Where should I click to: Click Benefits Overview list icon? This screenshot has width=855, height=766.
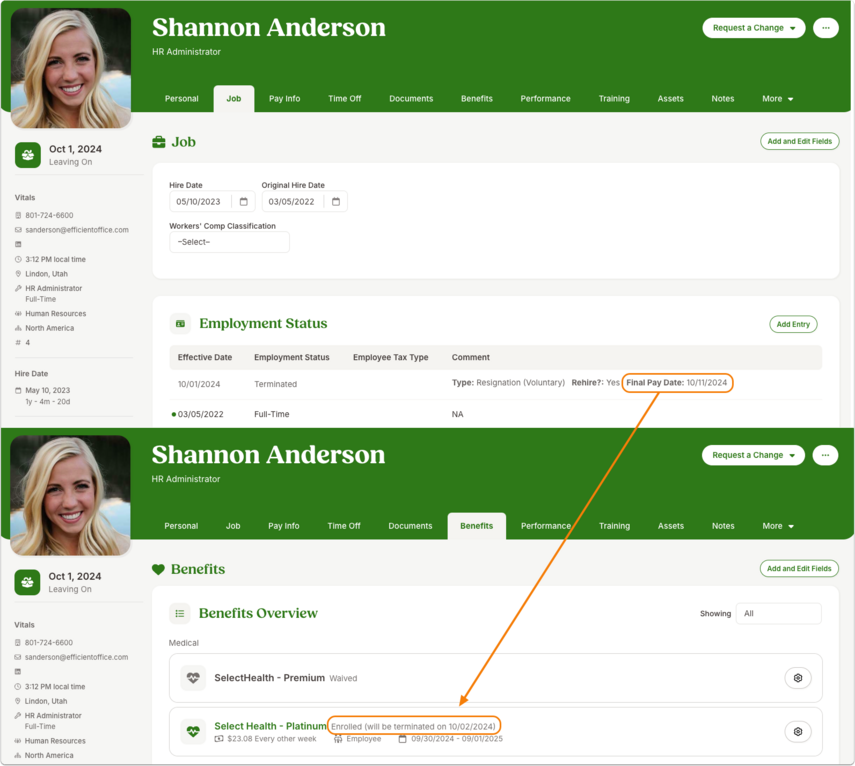[x=179, y=613]
